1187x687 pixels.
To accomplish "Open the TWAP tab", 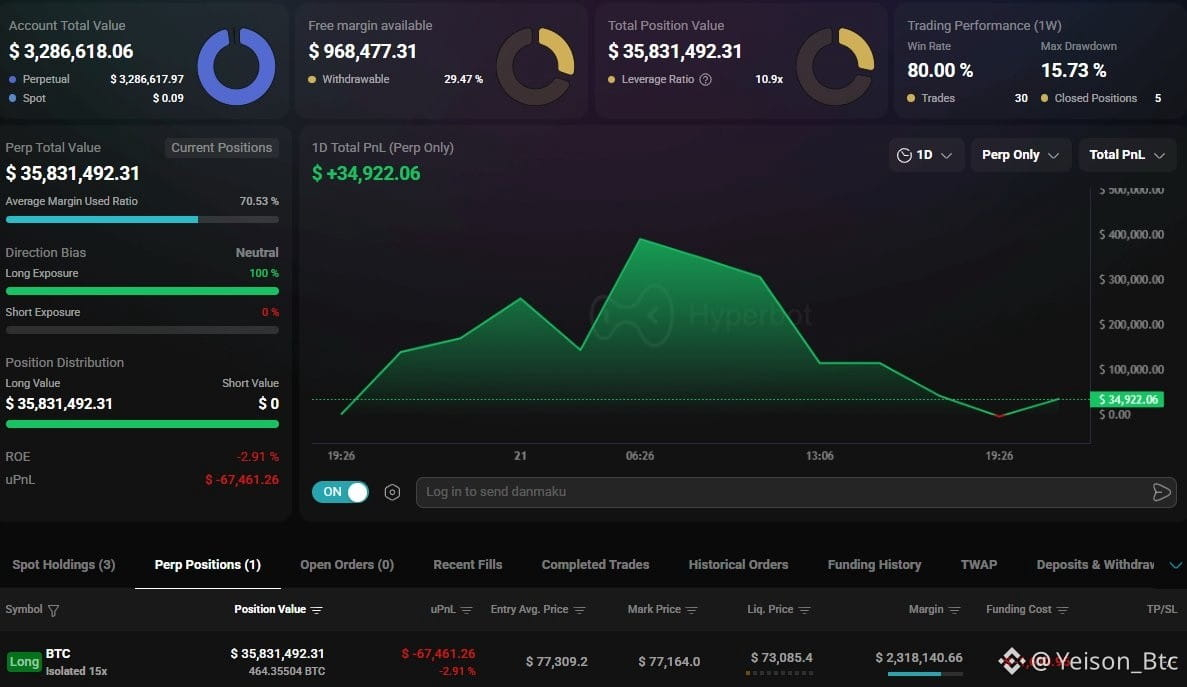I will [979, 564].
